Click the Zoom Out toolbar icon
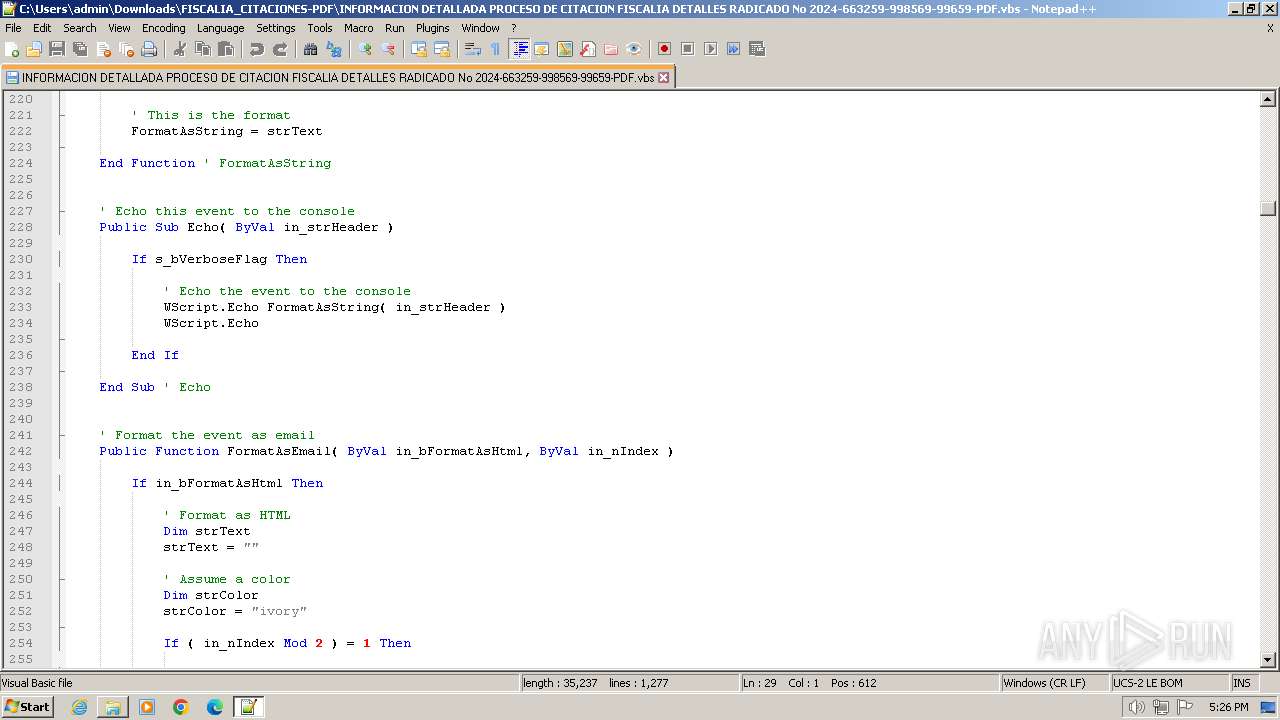This screenshot has height=720, width=1280. tap(387, 49)
